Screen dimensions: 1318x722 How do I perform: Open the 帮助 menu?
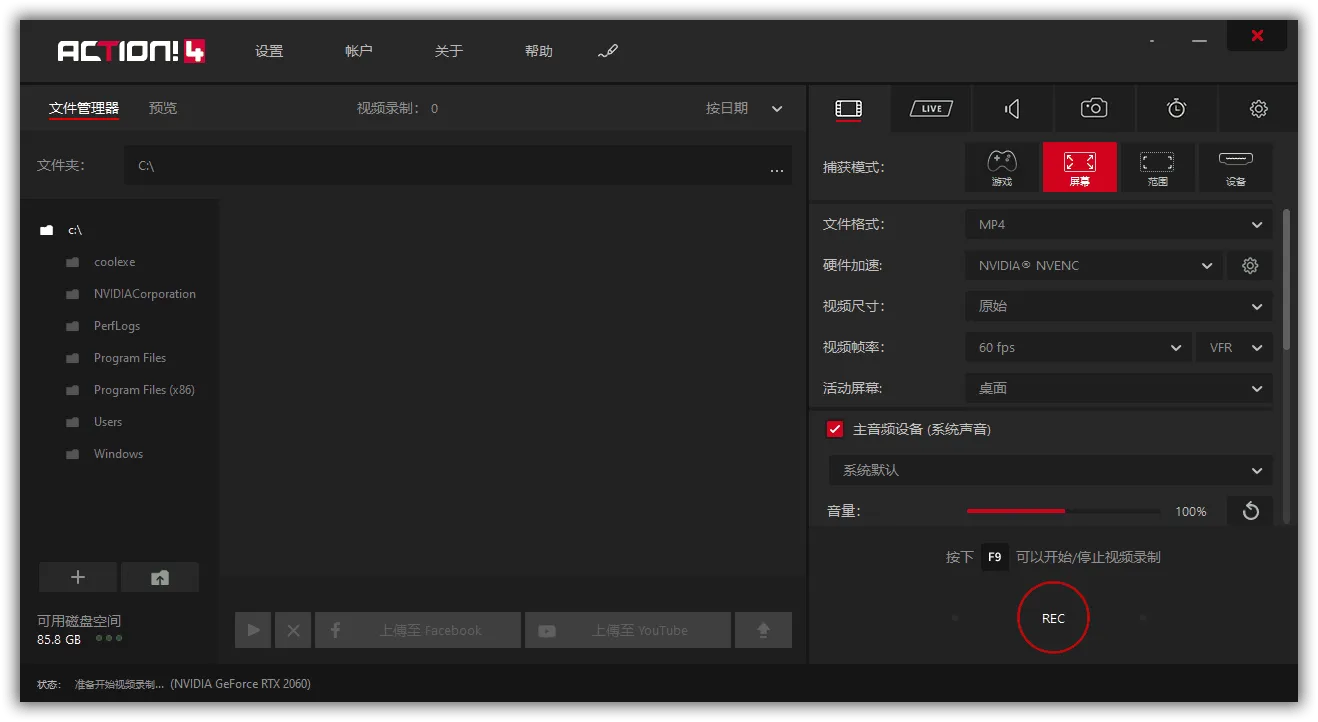point(539,51)
